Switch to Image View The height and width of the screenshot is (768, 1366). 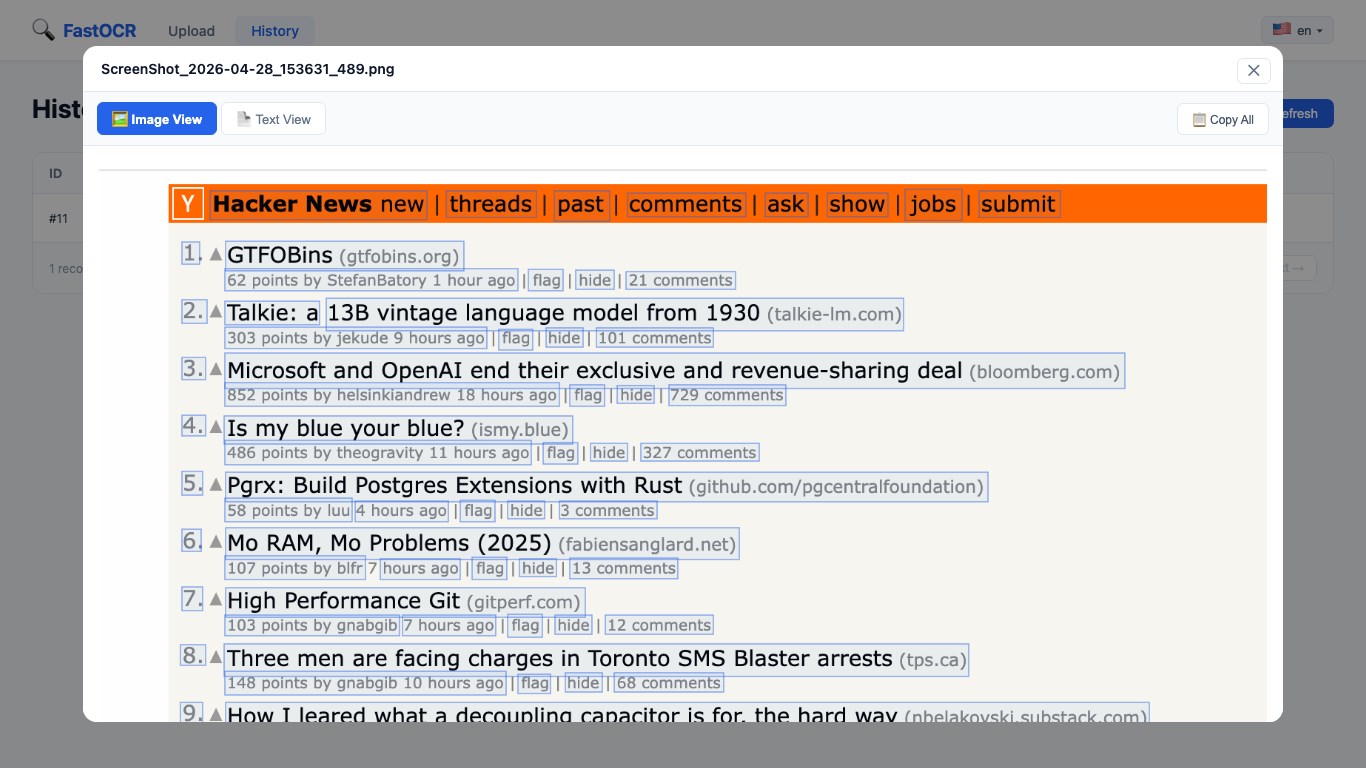pyautogui.click(x=157, y=119)
